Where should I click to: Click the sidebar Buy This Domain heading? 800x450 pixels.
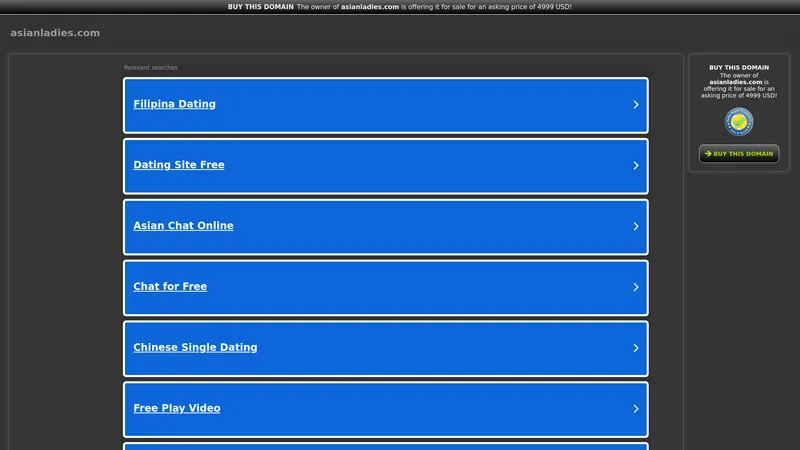pyautogui.click(x=739, y=68)
